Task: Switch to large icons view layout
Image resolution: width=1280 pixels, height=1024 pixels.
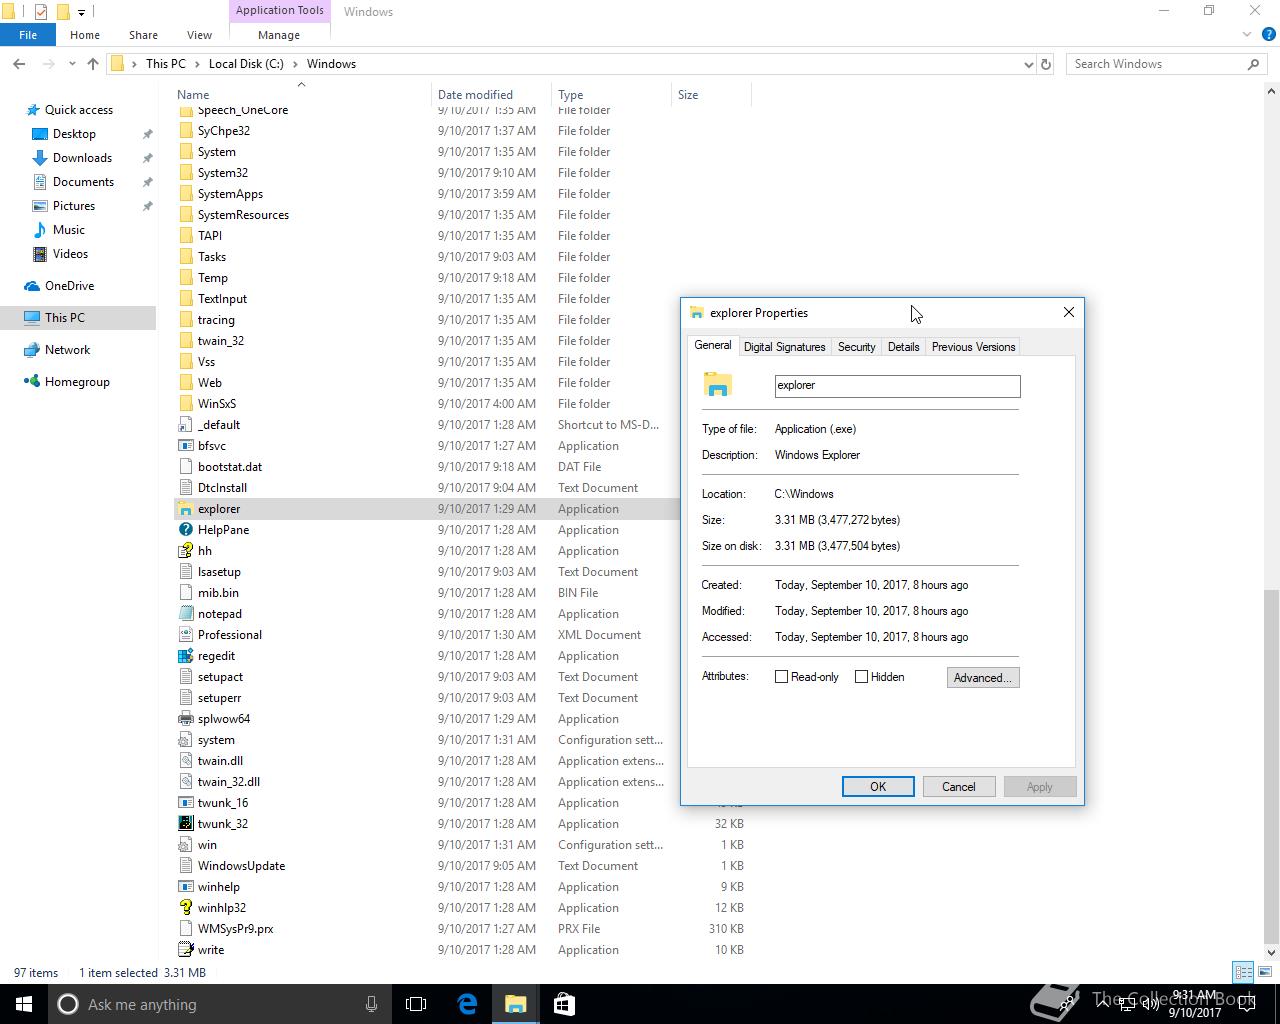Action: pos(1264,972)
